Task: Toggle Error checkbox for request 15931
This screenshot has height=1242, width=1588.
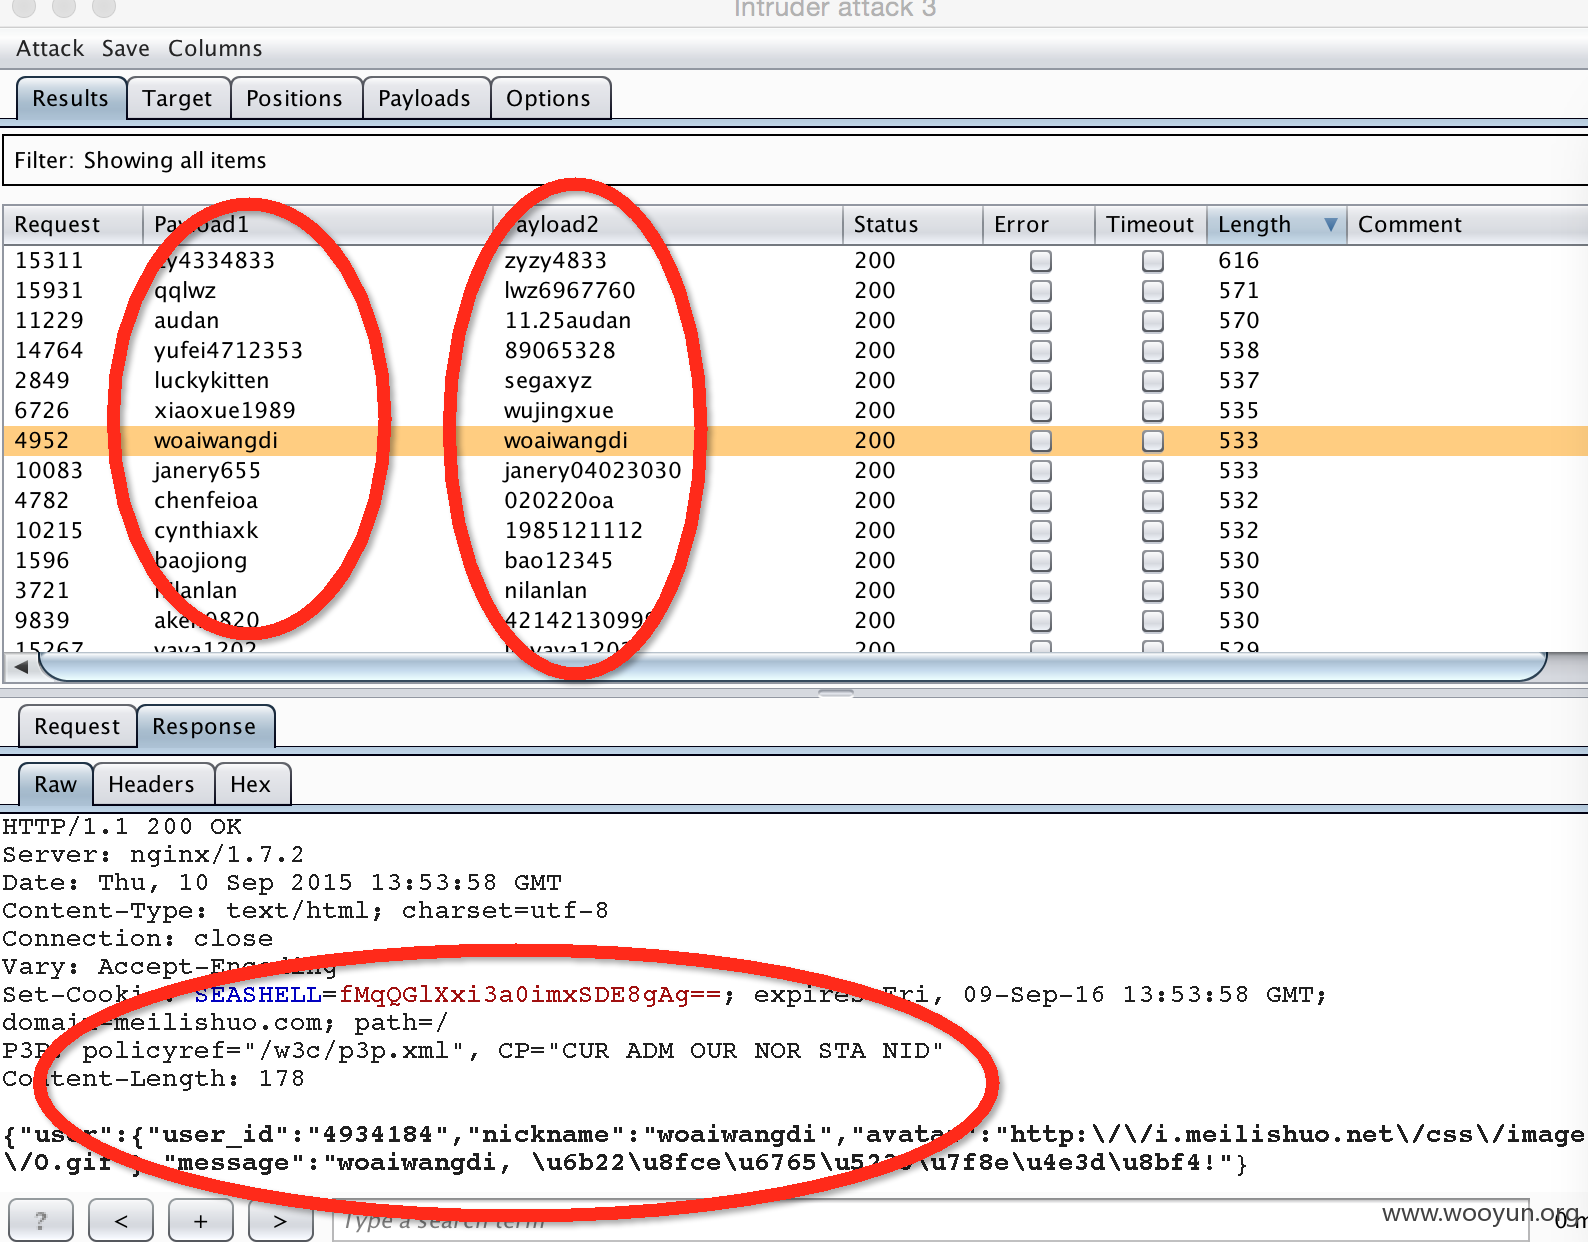Action: (x=1041, y=291)
